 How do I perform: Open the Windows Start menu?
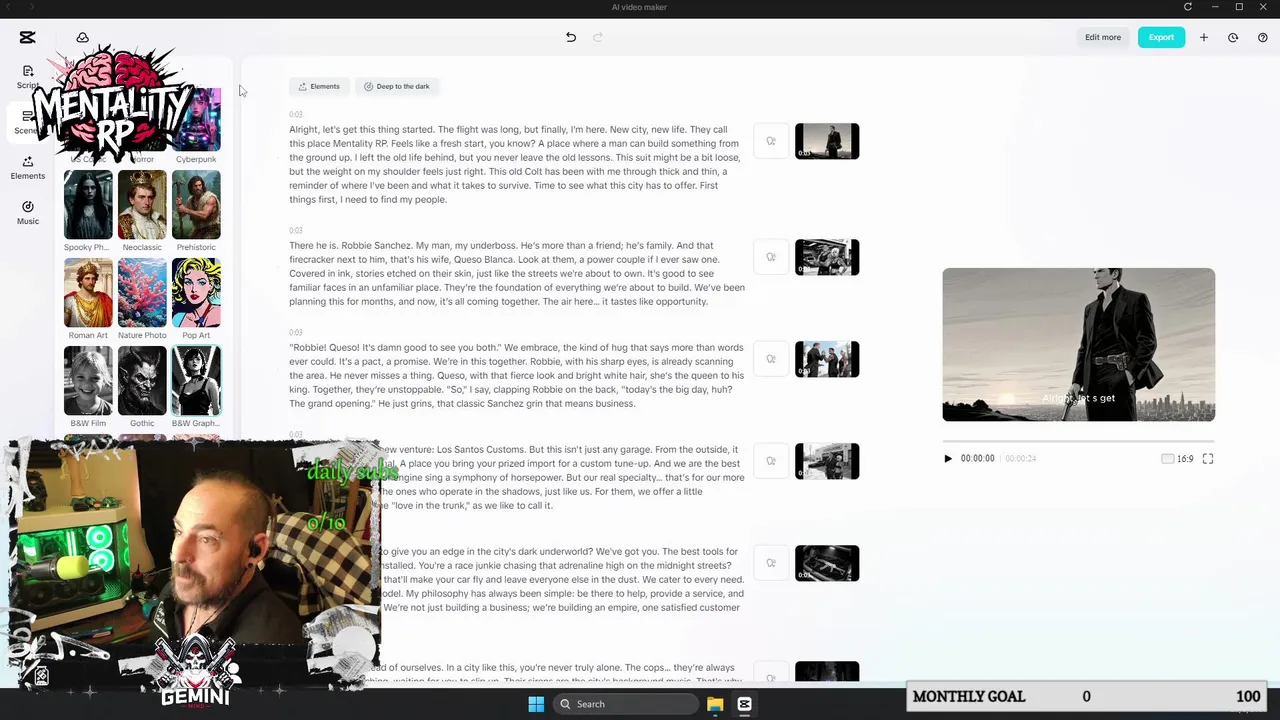(536, 704)
